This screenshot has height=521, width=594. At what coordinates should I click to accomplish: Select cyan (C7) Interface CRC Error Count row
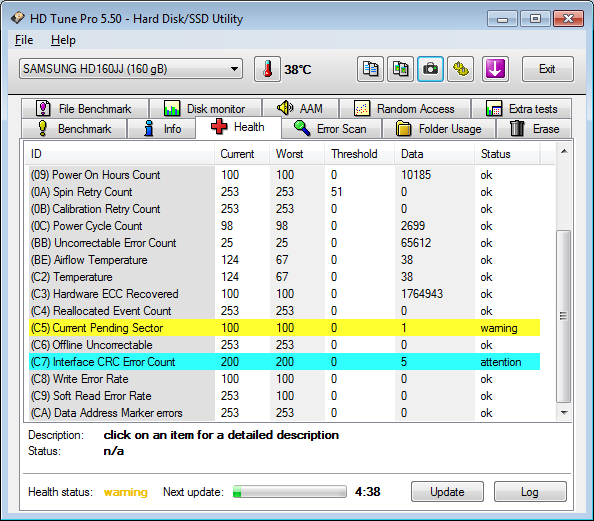point(284,362)
